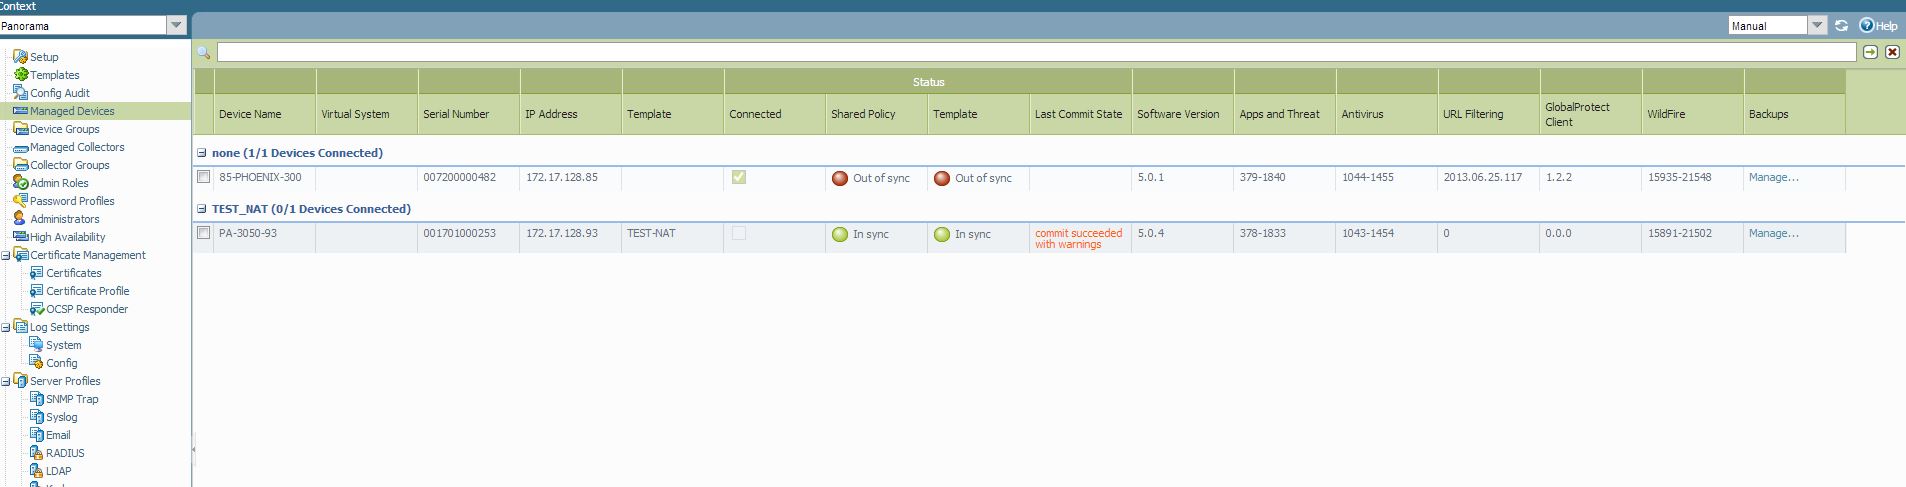Click IP address 172.17.128.85

pos(562,177)
